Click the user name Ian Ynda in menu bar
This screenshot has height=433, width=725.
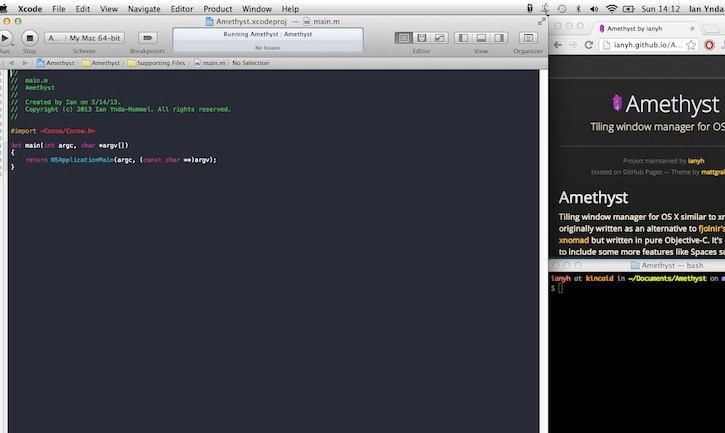click(x=707, y=9)
